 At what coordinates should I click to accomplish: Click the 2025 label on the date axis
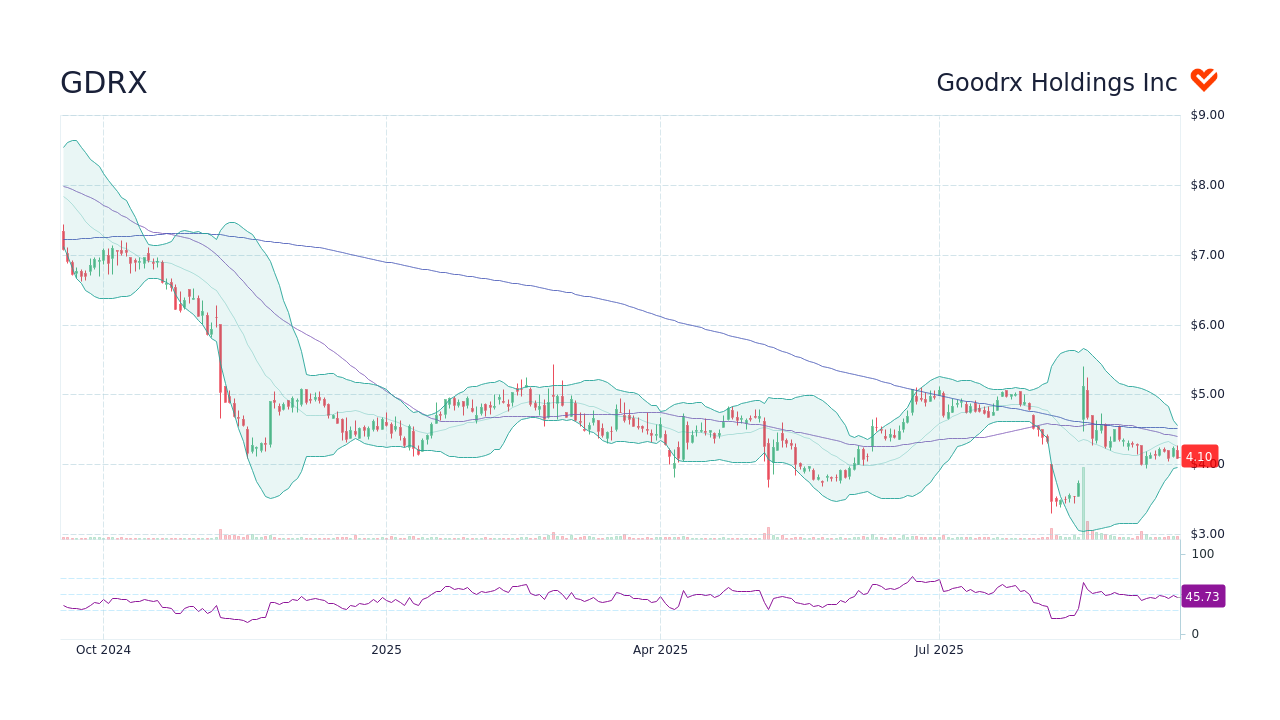385,649
